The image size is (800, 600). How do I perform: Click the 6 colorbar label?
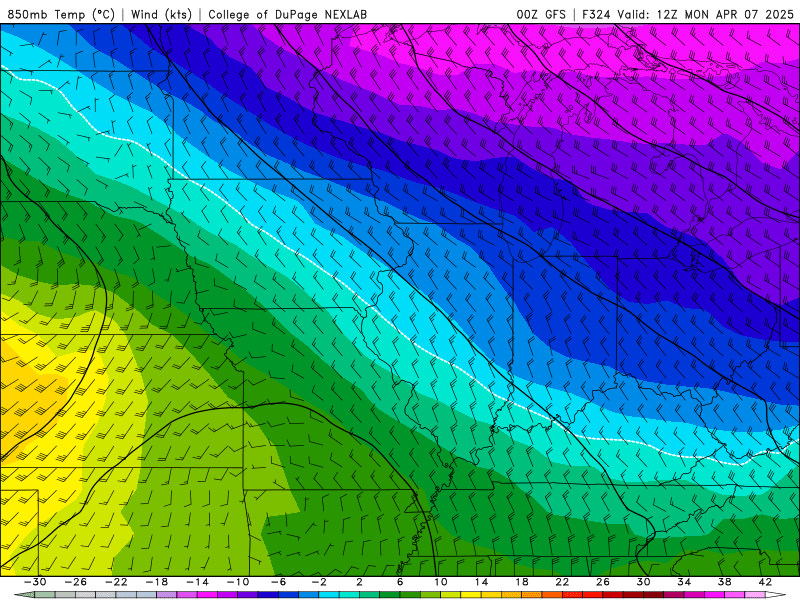[400, 582]
